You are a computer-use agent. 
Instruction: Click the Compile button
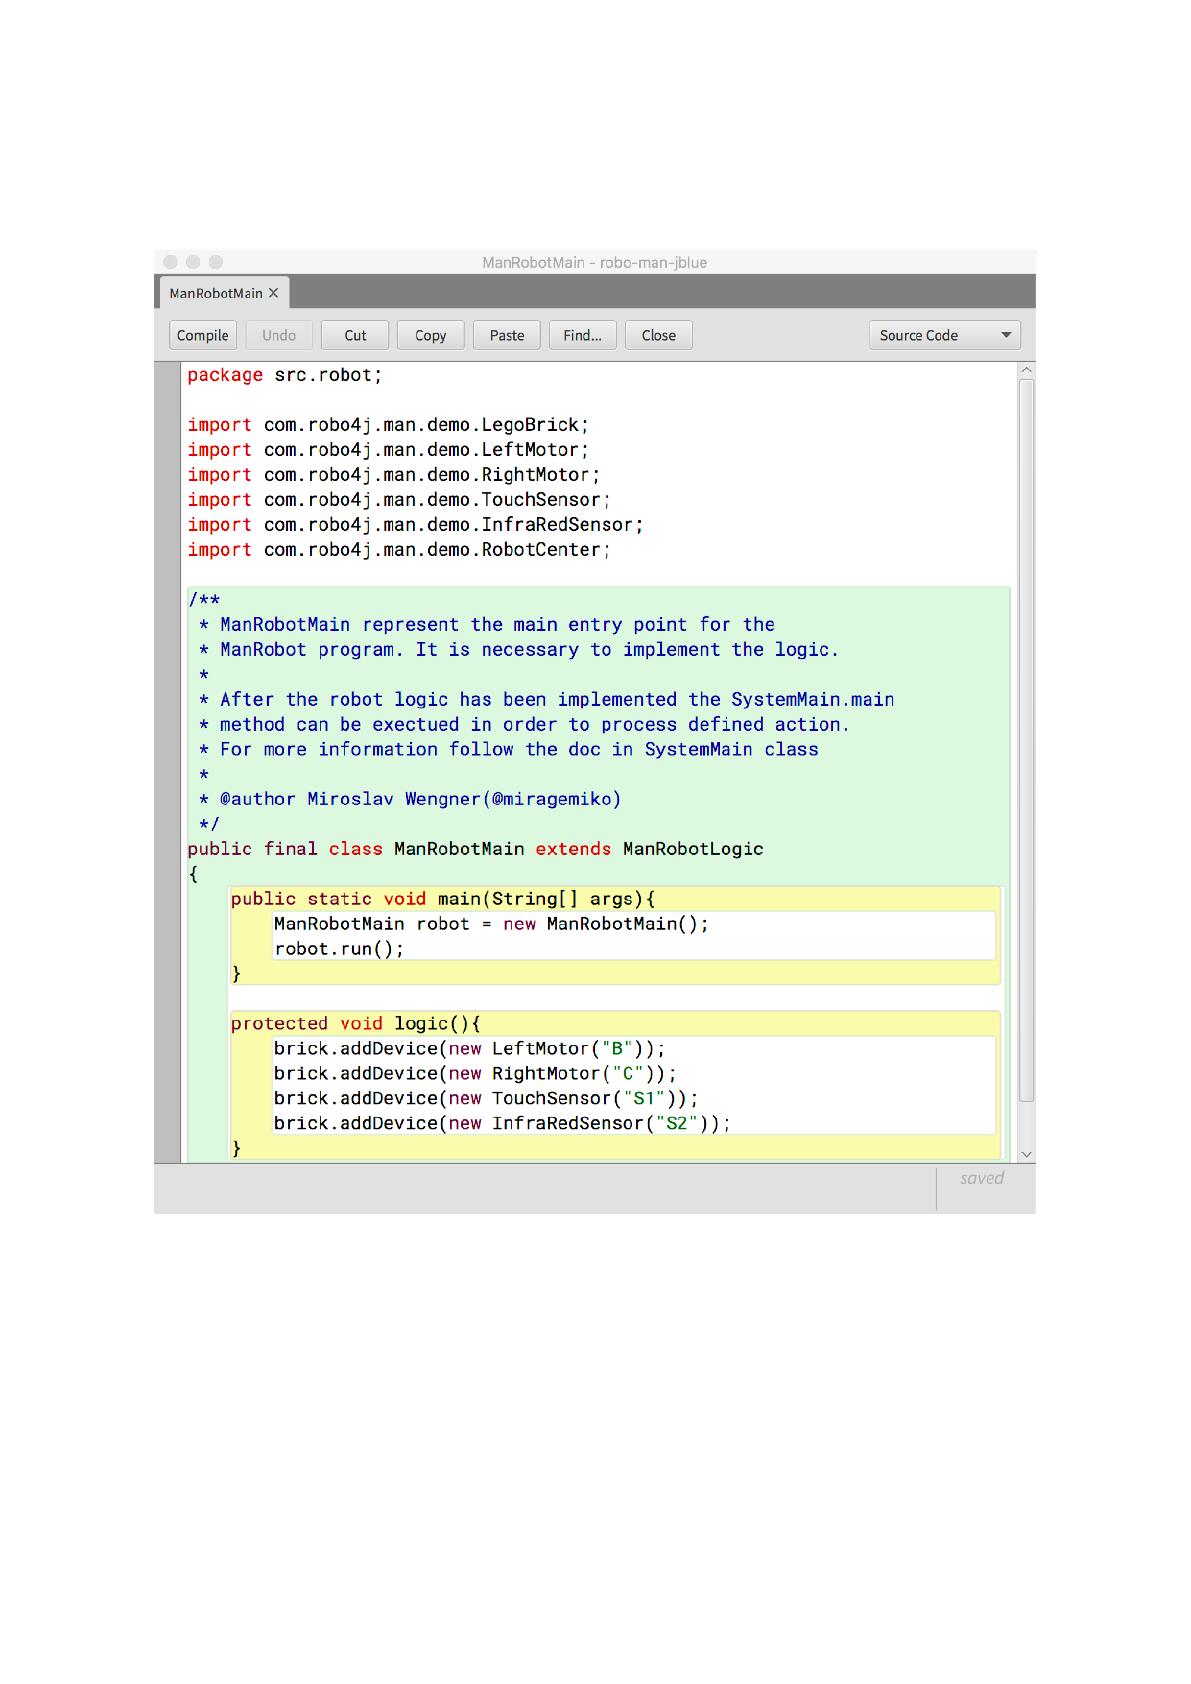pyautogui.click(x=203, y=336)
